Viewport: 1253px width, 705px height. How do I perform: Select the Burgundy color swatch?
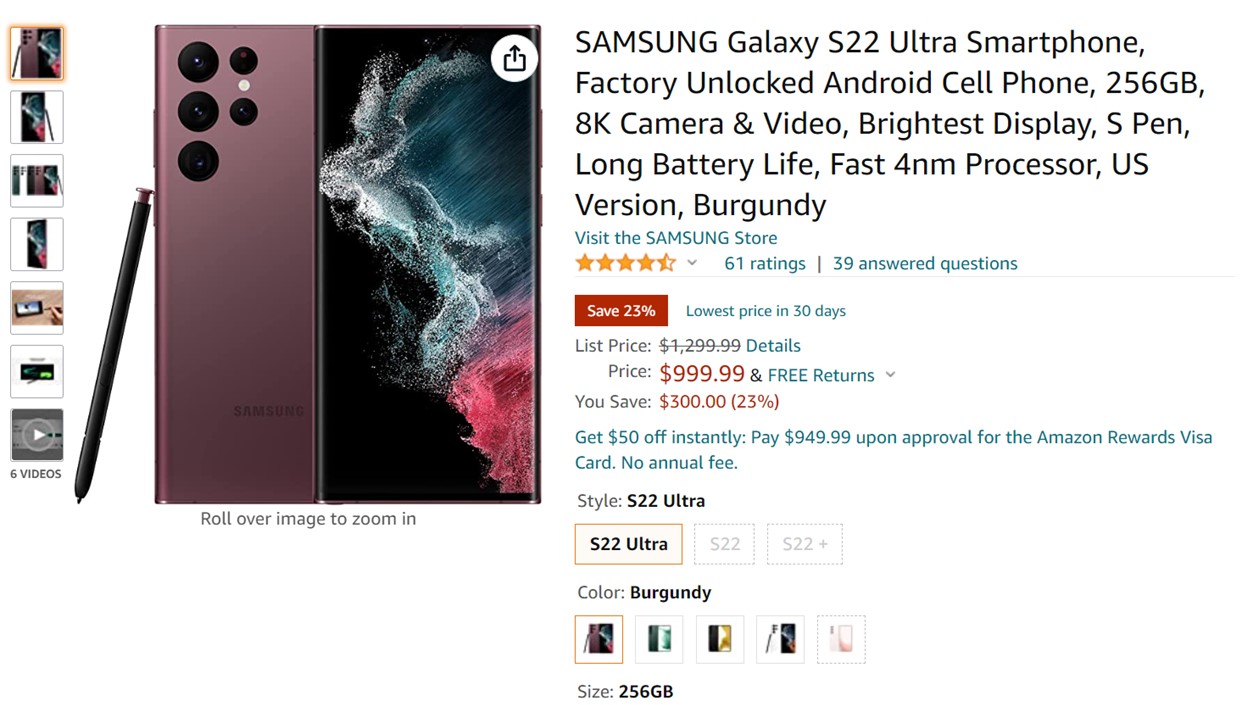[599, 639]
